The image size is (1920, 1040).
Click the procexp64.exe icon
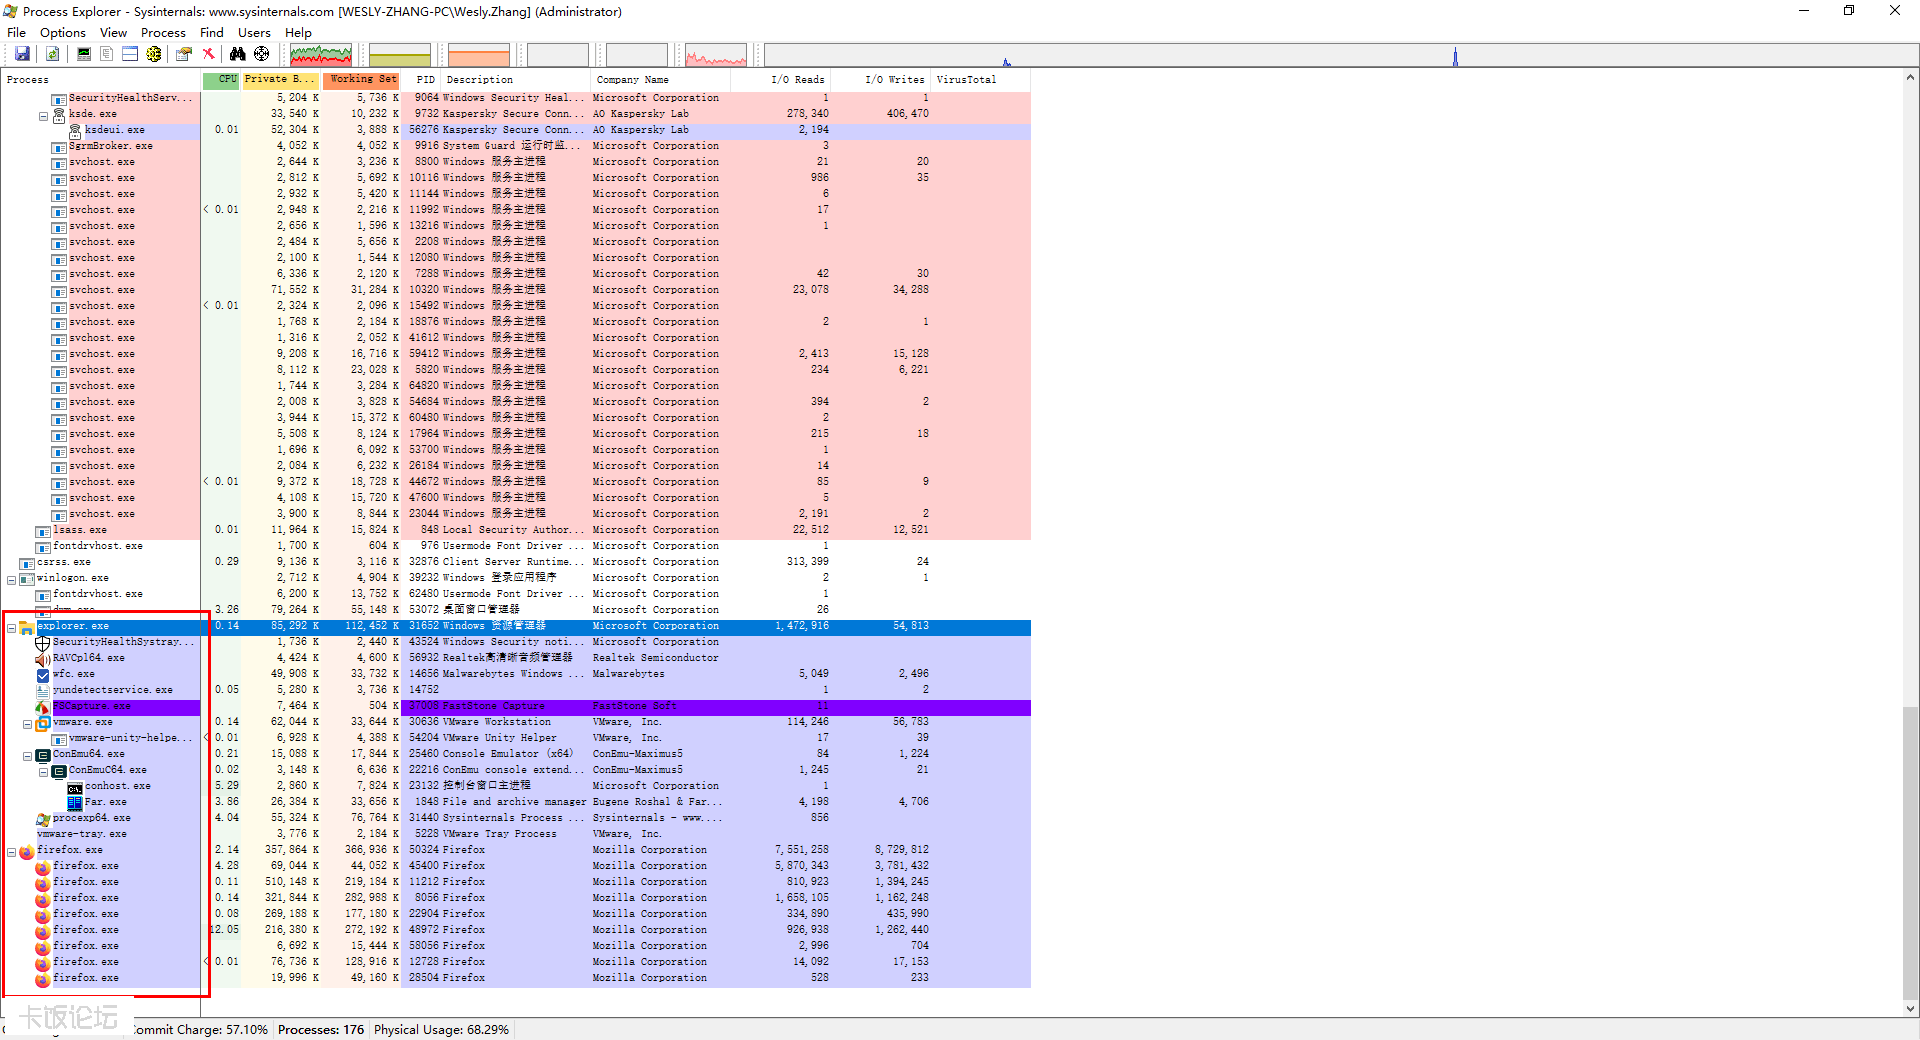[43, 819]
